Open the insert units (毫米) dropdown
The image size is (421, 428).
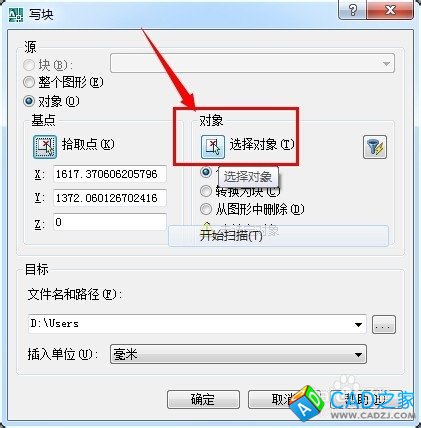point(238,354)
